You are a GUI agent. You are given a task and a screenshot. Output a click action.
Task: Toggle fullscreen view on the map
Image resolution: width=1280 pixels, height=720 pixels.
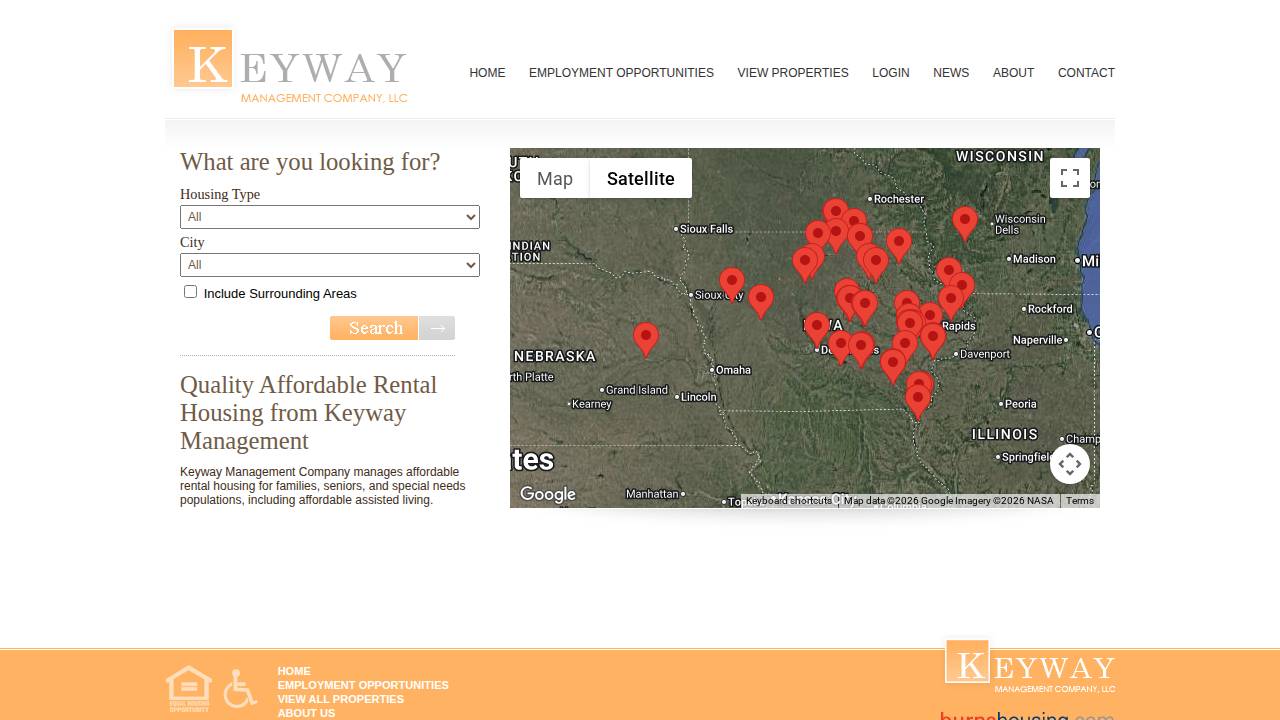coord(1069,178)
